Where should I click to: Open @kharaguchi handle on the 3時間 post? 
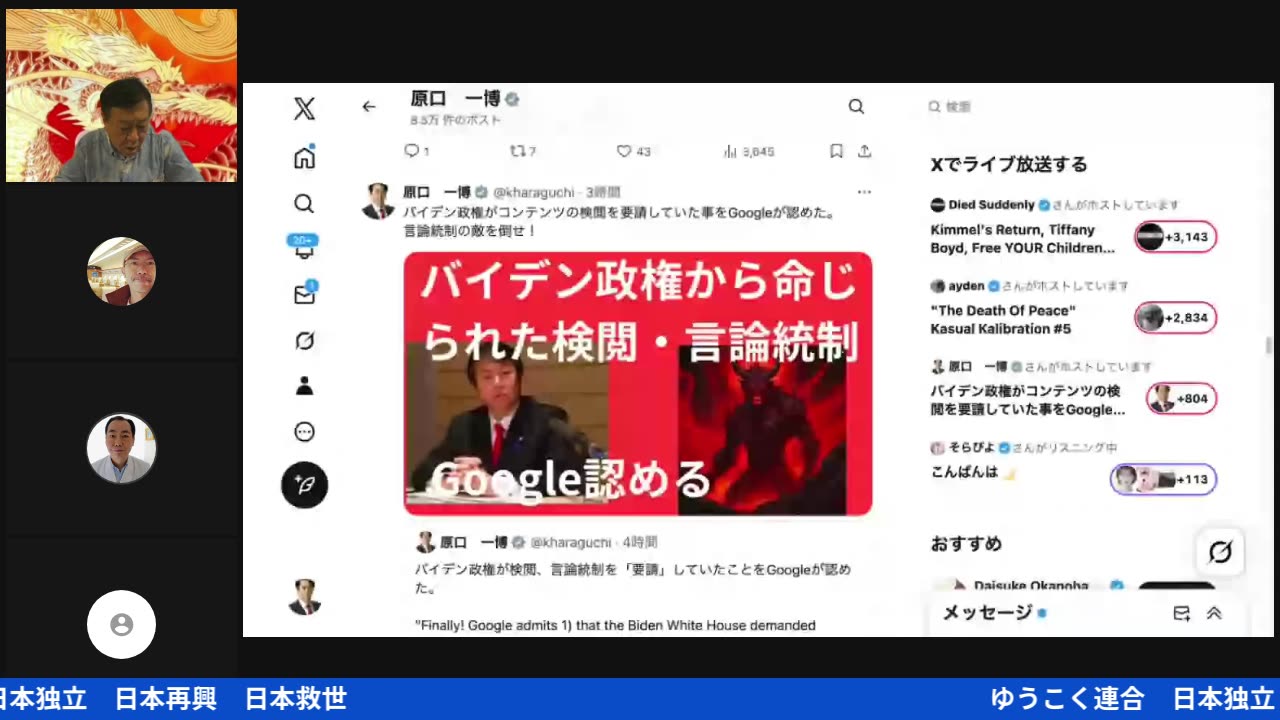pyautogui.click(x=534, y=192)
